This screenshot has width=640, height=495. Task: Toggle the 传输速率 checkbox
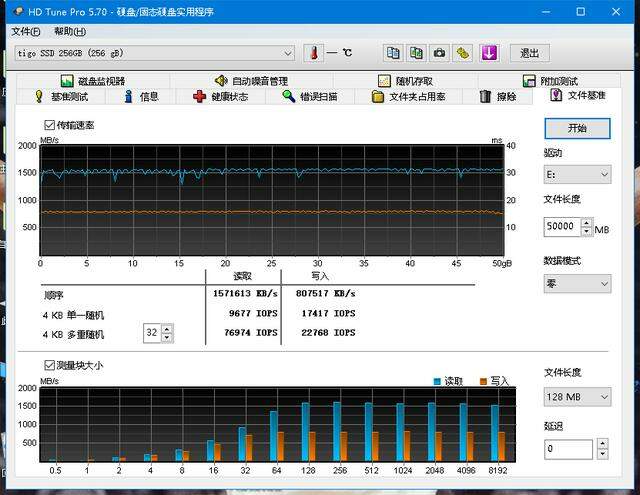(x=50, y=125)
